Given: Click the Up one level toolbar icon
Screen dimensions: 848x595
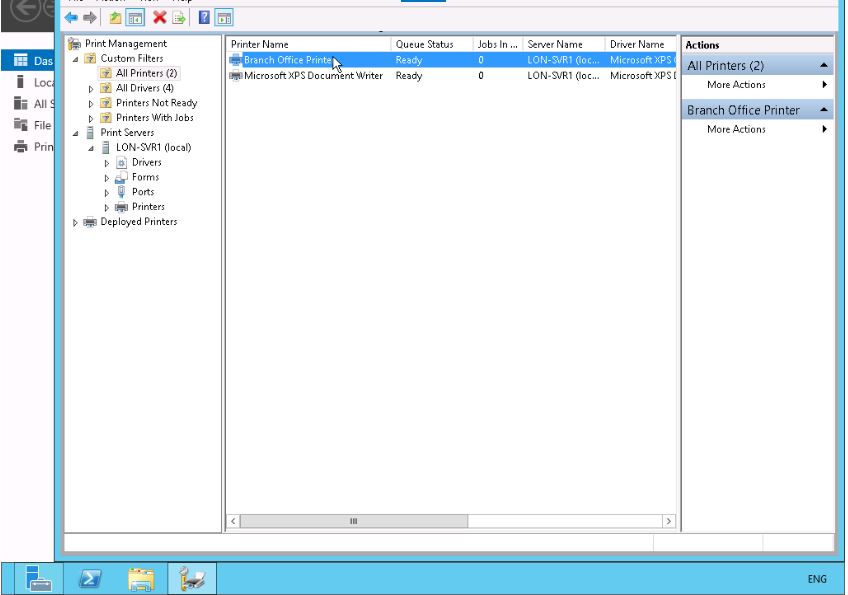Looking at the screenshot, I should [x=115, y=18].
